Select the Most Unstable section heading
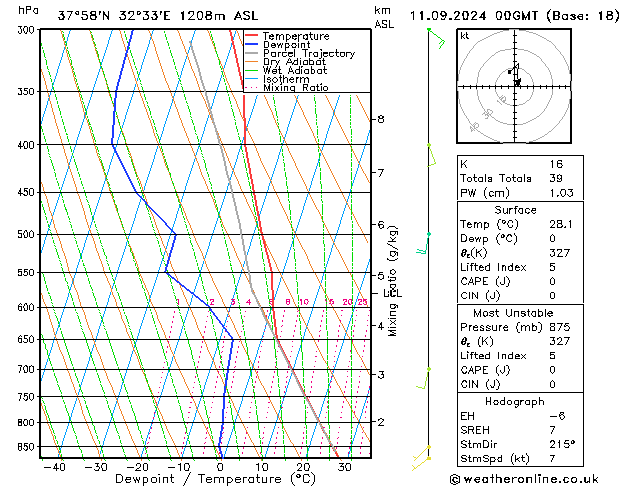 pyautogui.click(x=514, y=314)
